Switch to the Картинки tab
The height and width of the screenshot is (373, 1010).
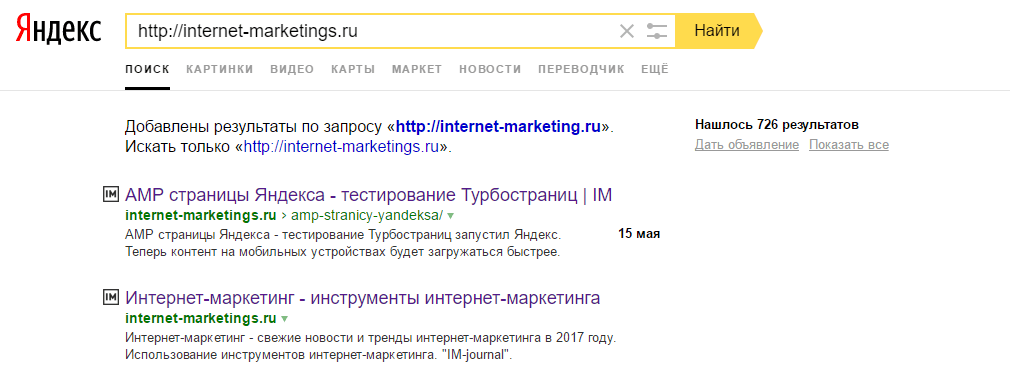coord(220,70)
